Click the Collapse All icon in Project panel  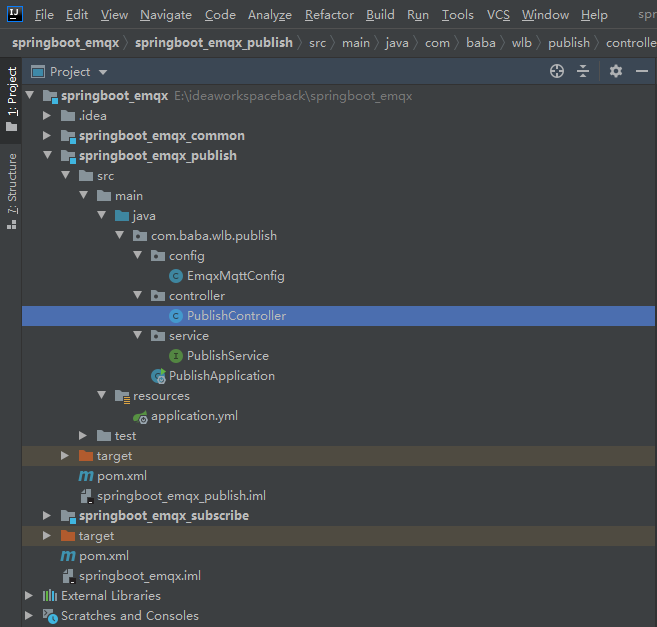[583, 71]
